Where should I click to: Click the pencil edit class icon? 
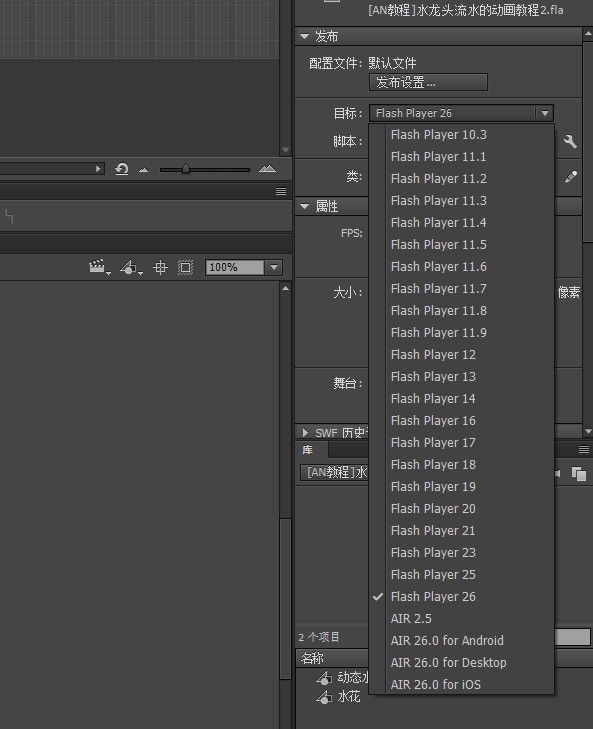(571, 177)
